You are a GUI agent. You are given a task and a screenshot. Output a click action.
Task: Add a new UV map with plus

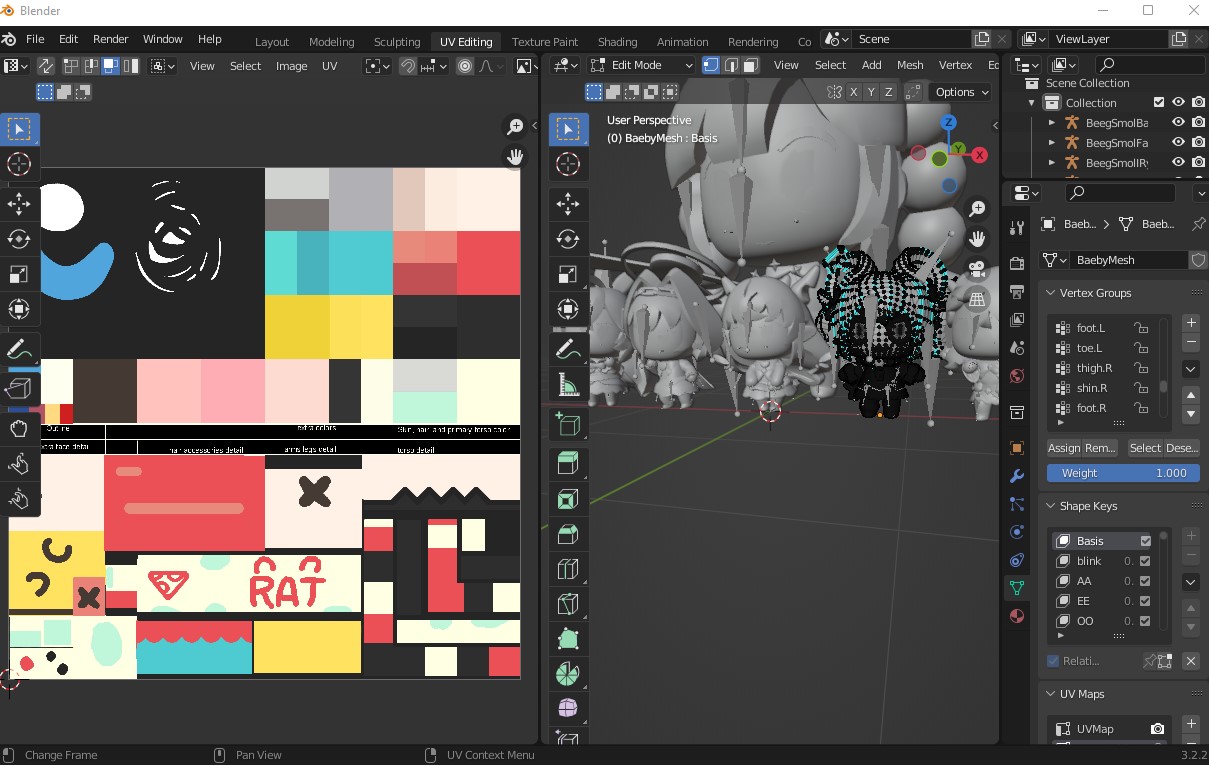[1191, 724]
